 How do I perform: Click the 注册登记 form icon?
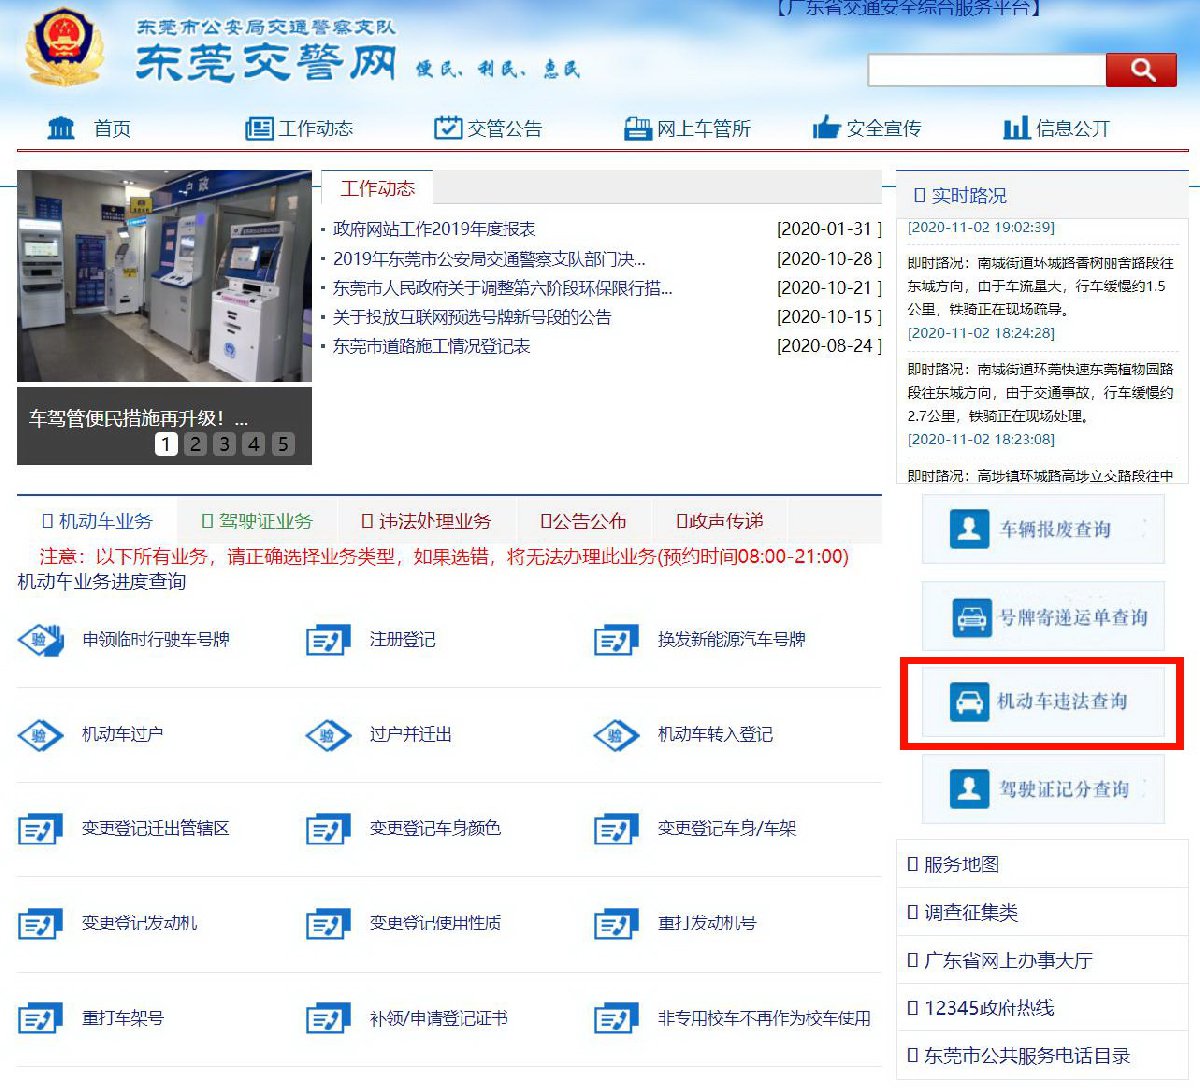(327, 640)
